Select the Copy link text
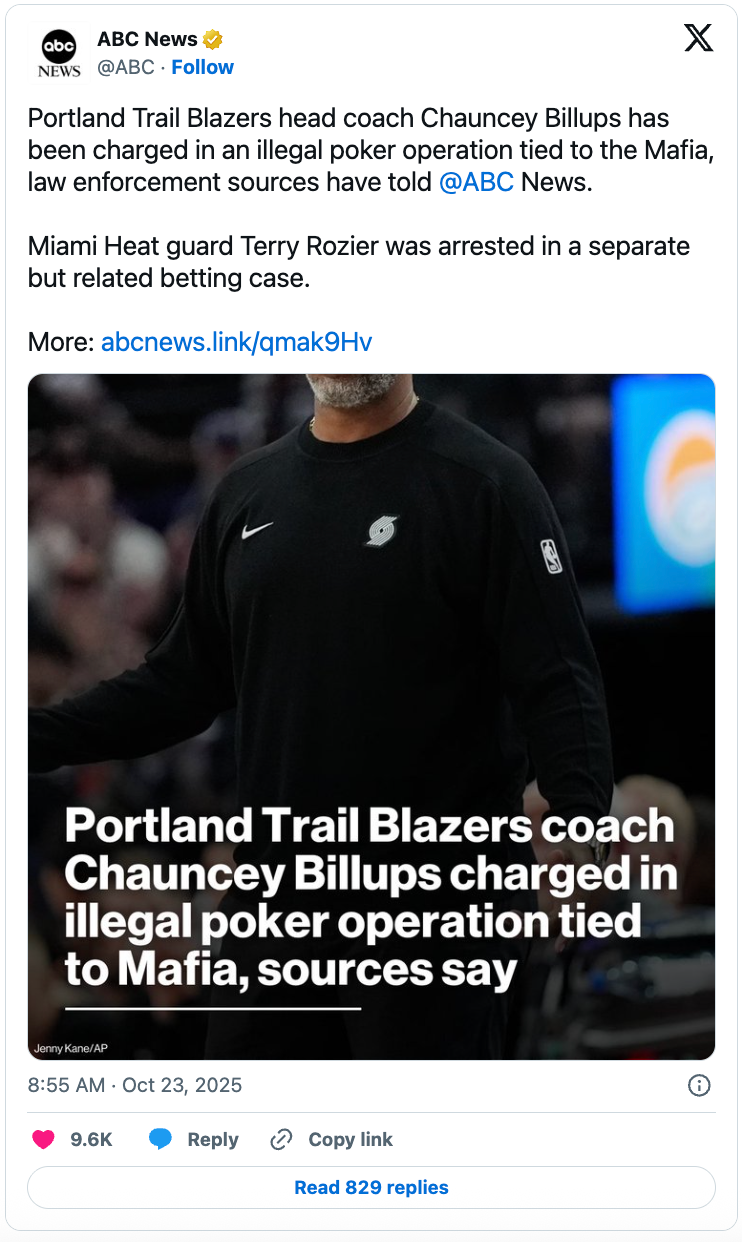Viewport: 742px width, 1242px height. (350, 1139)
